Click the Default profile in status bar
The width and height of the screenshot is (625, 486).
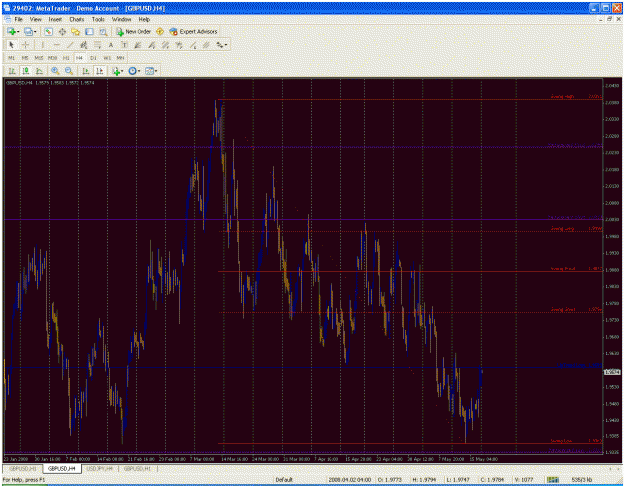click(284, 480)
